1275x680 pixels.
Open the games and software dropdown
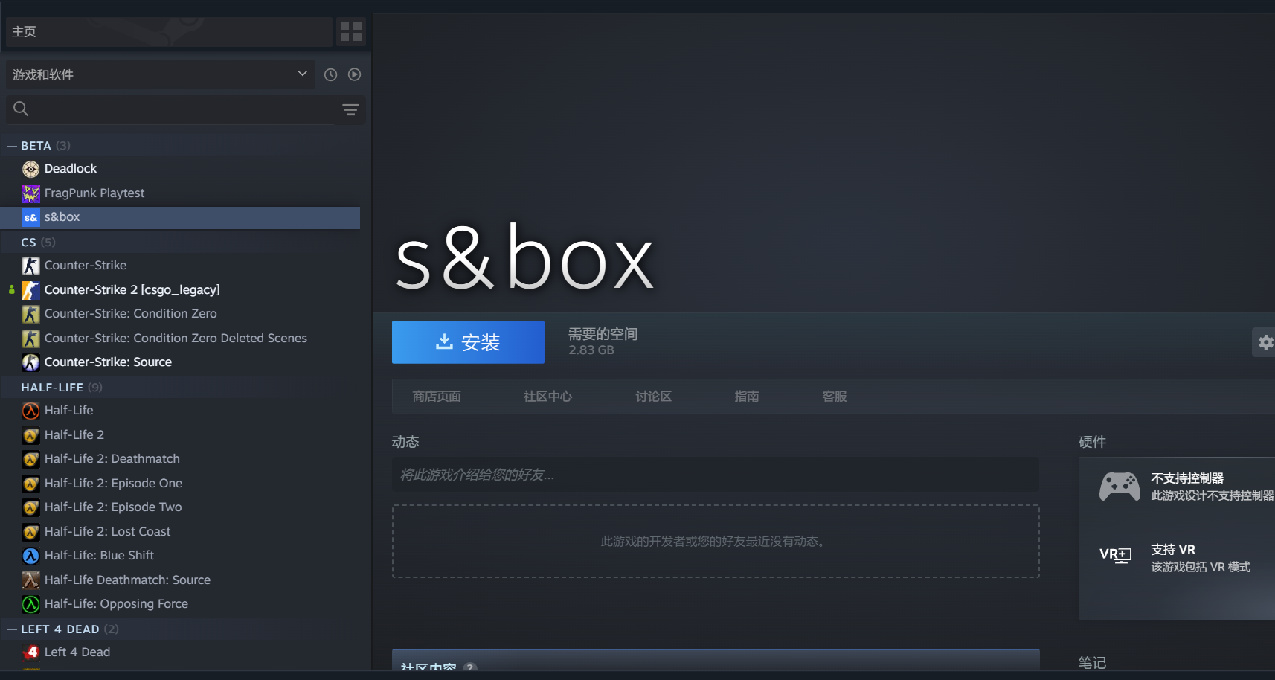click(x=161, y=74)
